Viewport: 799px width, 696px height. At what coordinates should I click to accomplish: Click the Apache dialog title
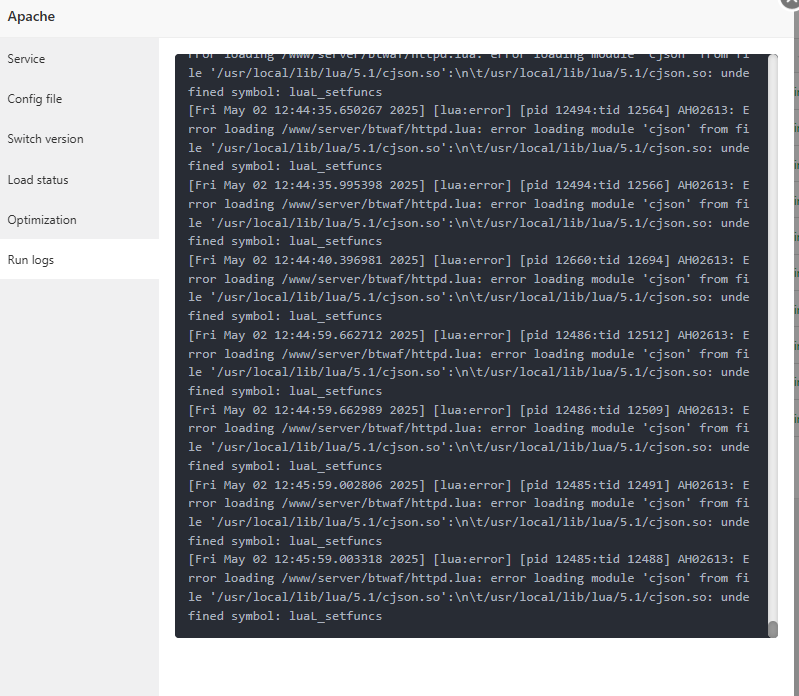(x=31, y=16)
